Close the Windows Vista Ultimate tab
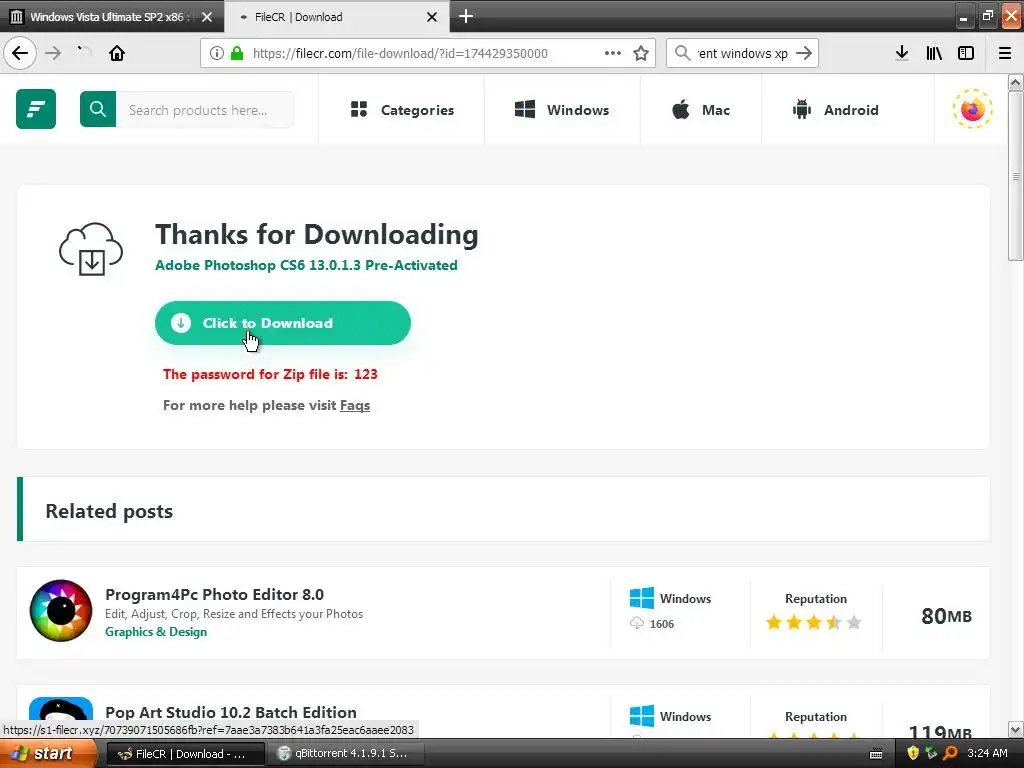The height and width of the screenshot is (768, 1024). click(x=207, y=17)
